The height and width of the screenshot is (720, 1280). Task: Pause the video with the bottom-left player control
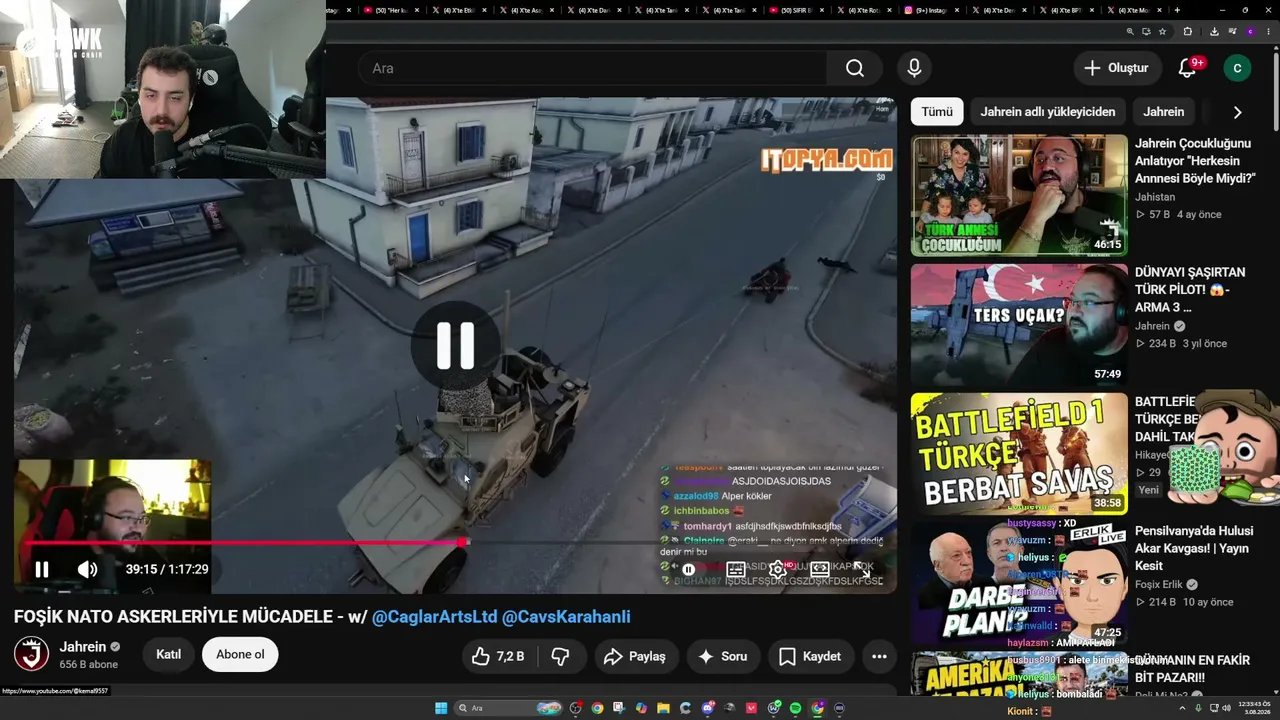(42, 569)
